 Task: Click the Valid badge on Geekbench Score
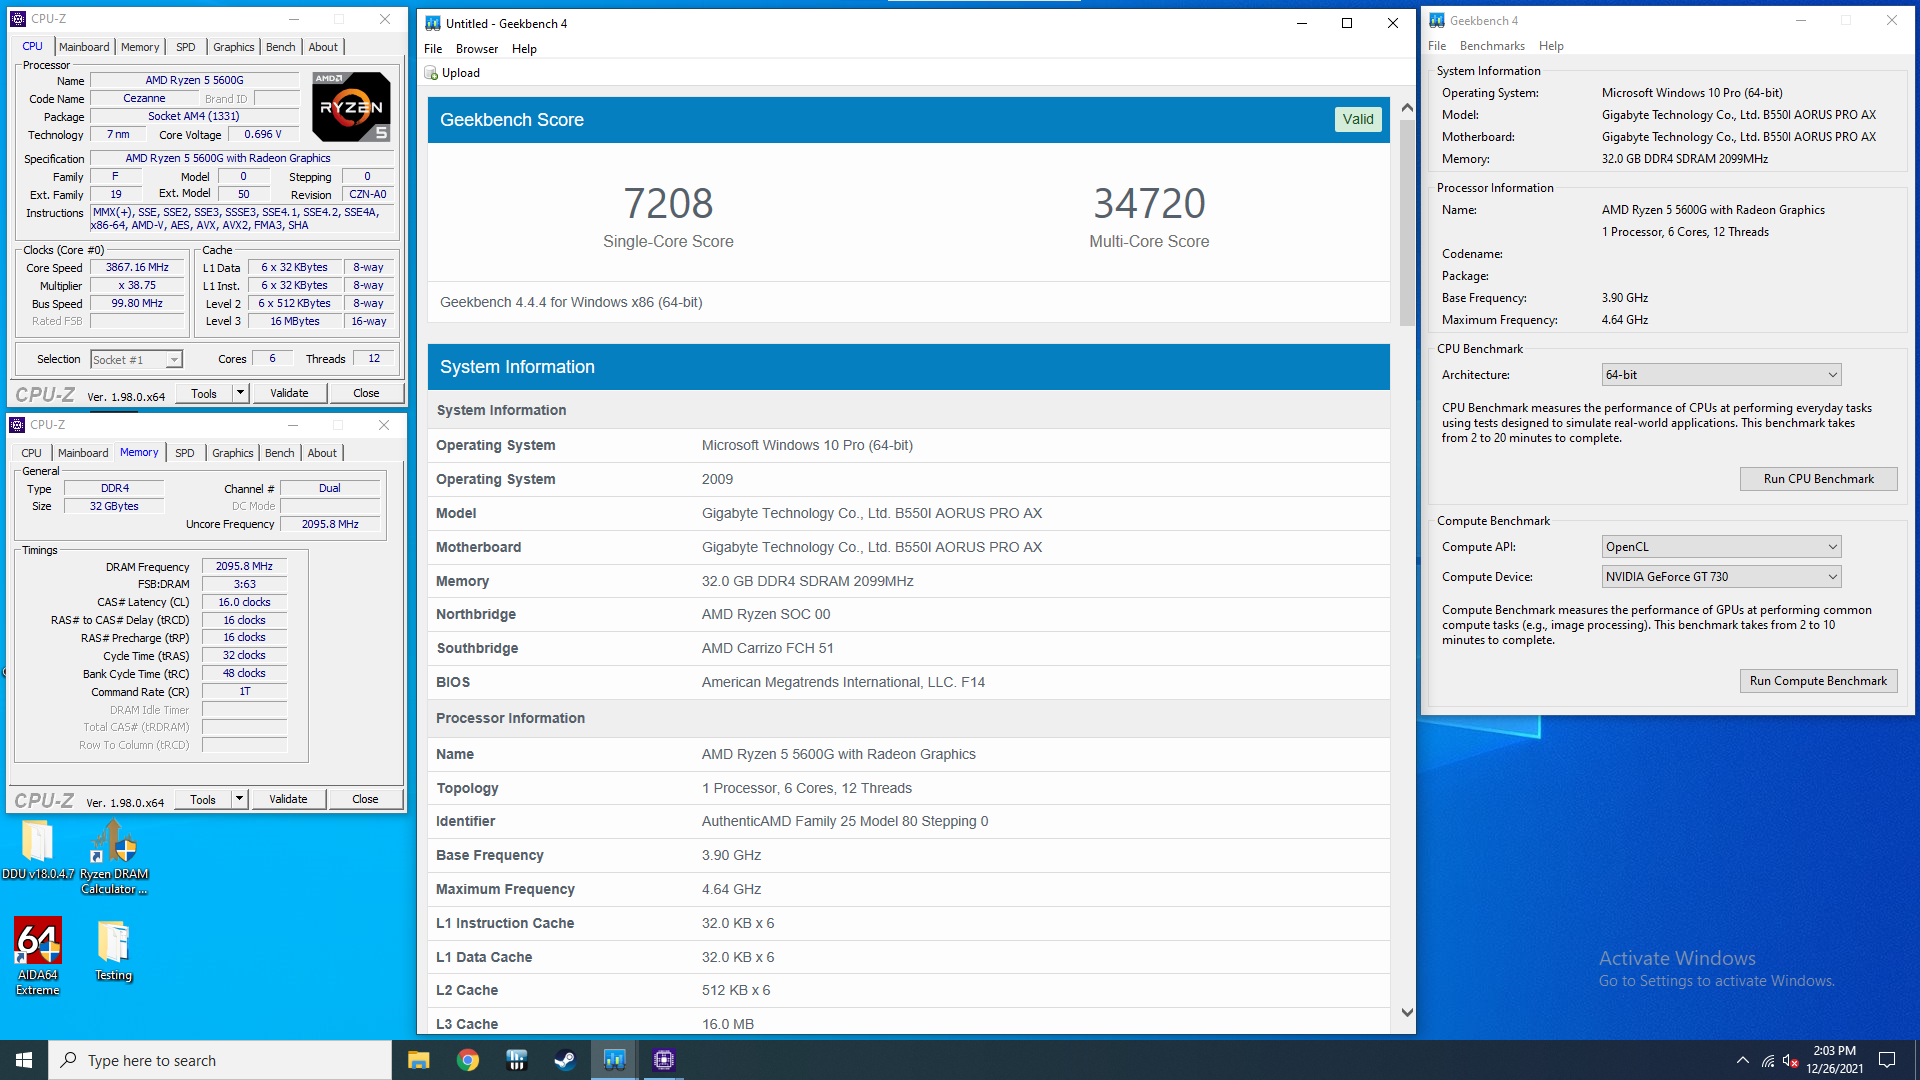[x=1357, y=119]
